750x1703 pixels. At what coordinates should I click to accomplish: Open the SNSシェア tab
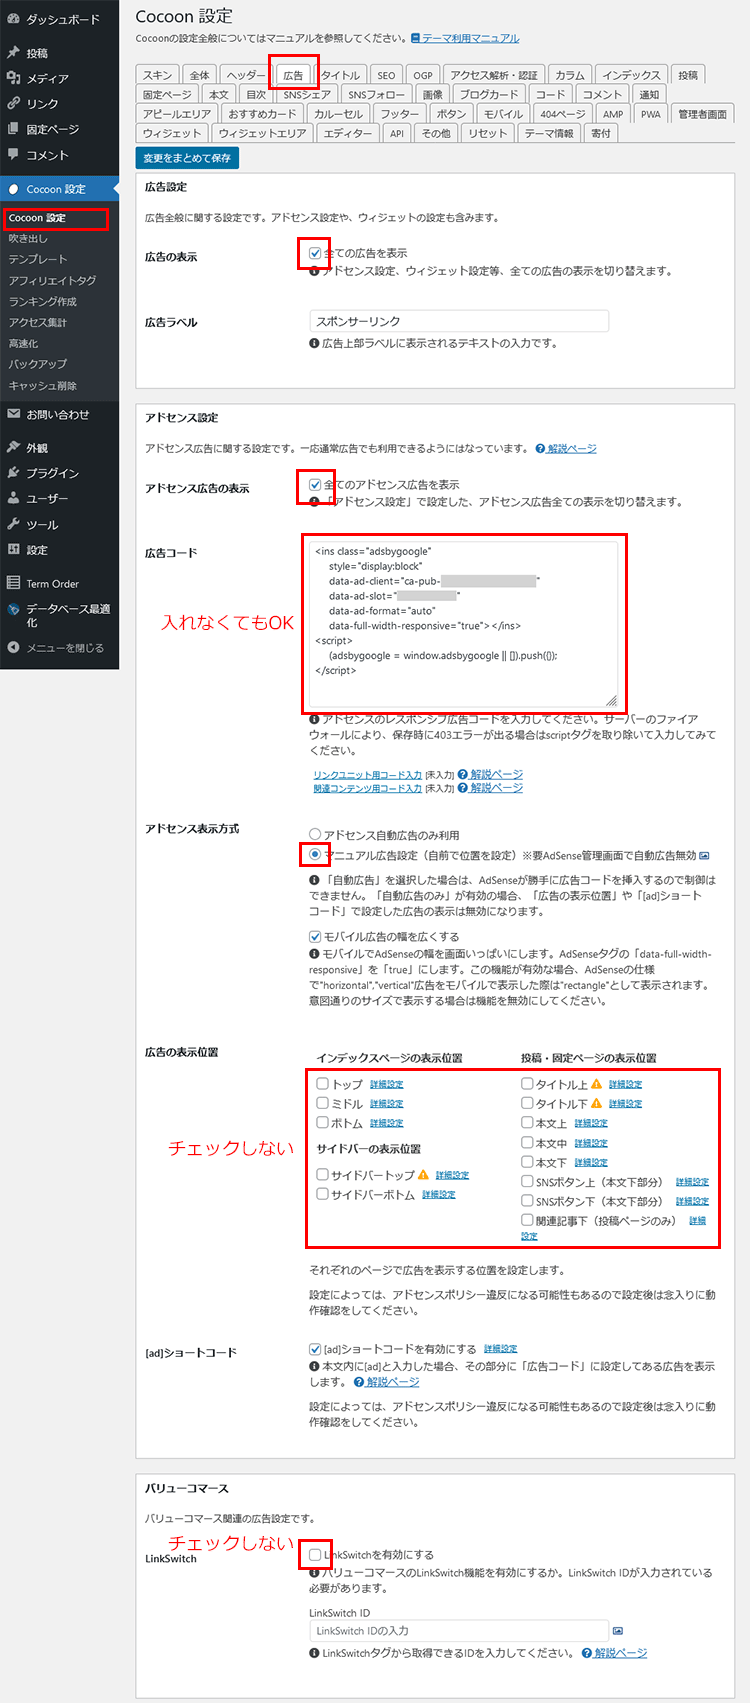[x=307, y=94]
